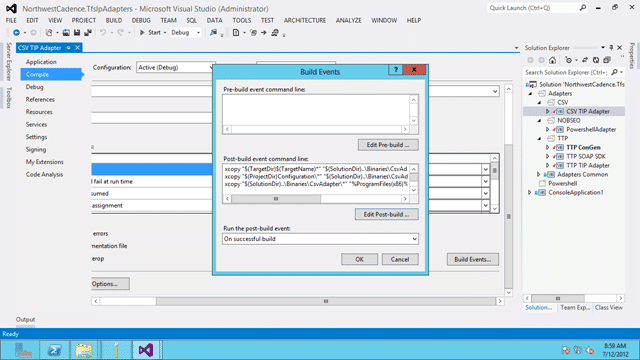This screenshot has width=640, height=360.
Task: Click the Edit Post-build button
Action: pos(386,214)
